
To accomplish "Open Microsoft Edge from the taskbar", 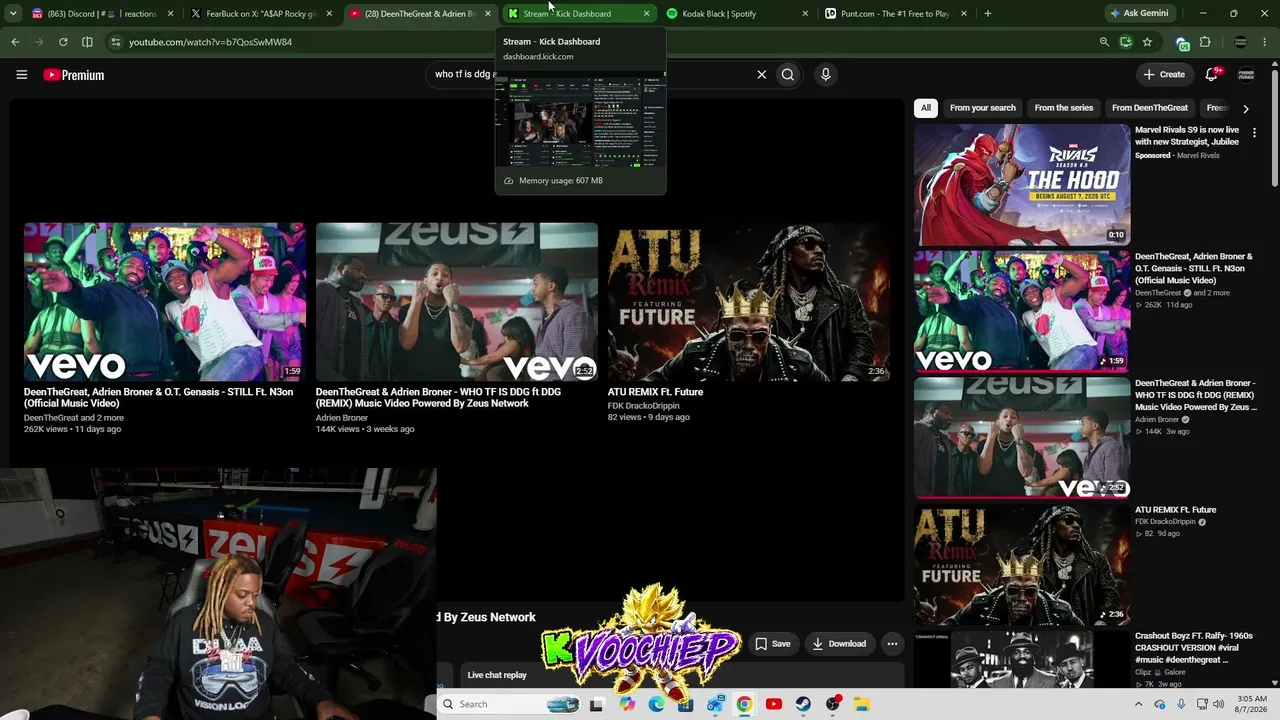I will point(656,704).
